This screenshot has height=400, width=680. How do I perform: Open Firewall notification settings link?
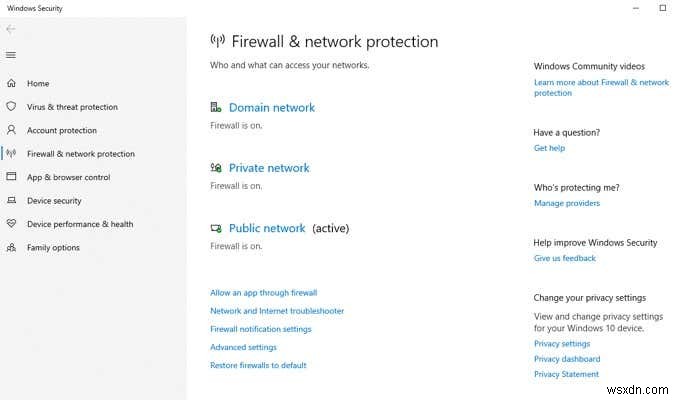coord(260,329)
